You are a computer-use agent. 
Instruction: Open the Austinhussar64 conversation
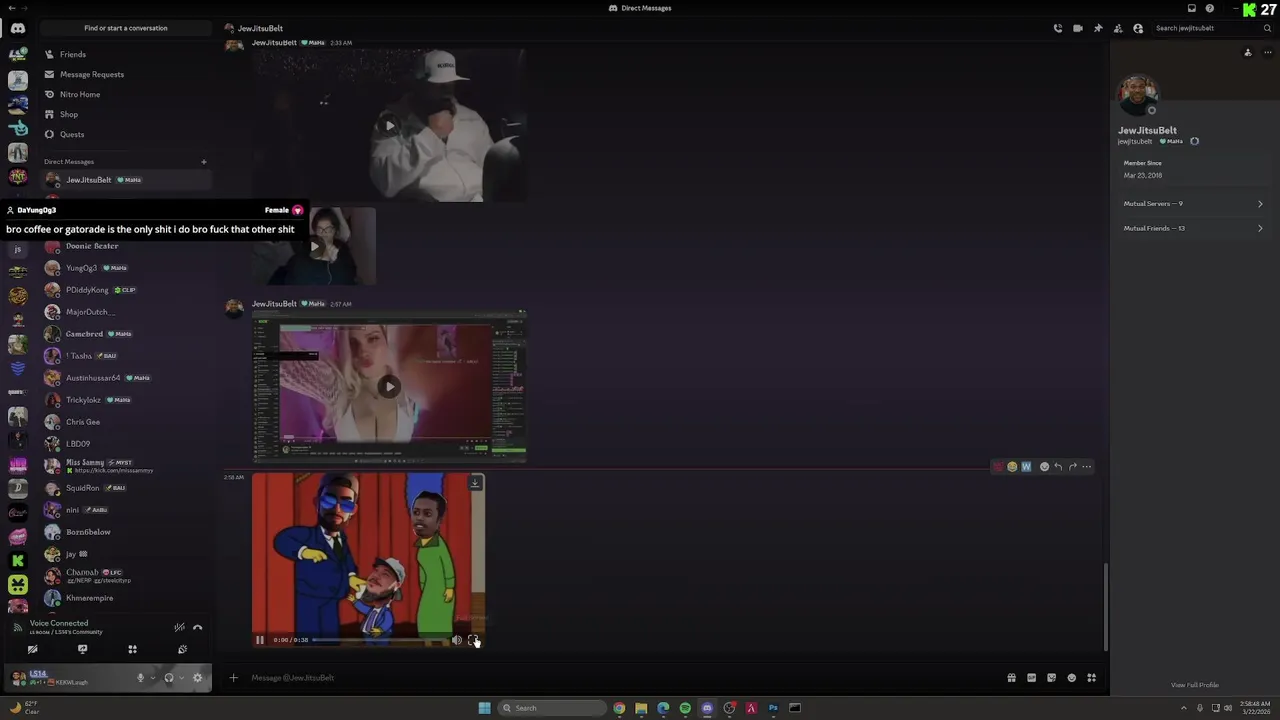coord(126,378)
